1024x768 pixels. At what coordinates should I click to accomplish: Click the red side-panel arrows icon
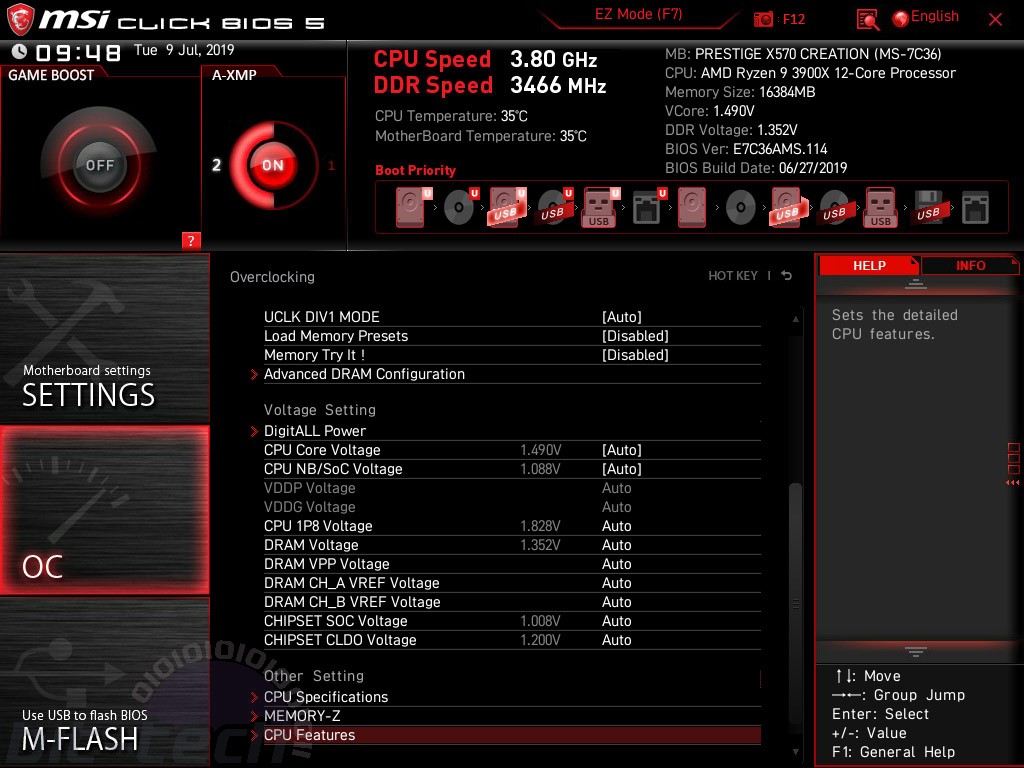click(x=1012, y=483)
